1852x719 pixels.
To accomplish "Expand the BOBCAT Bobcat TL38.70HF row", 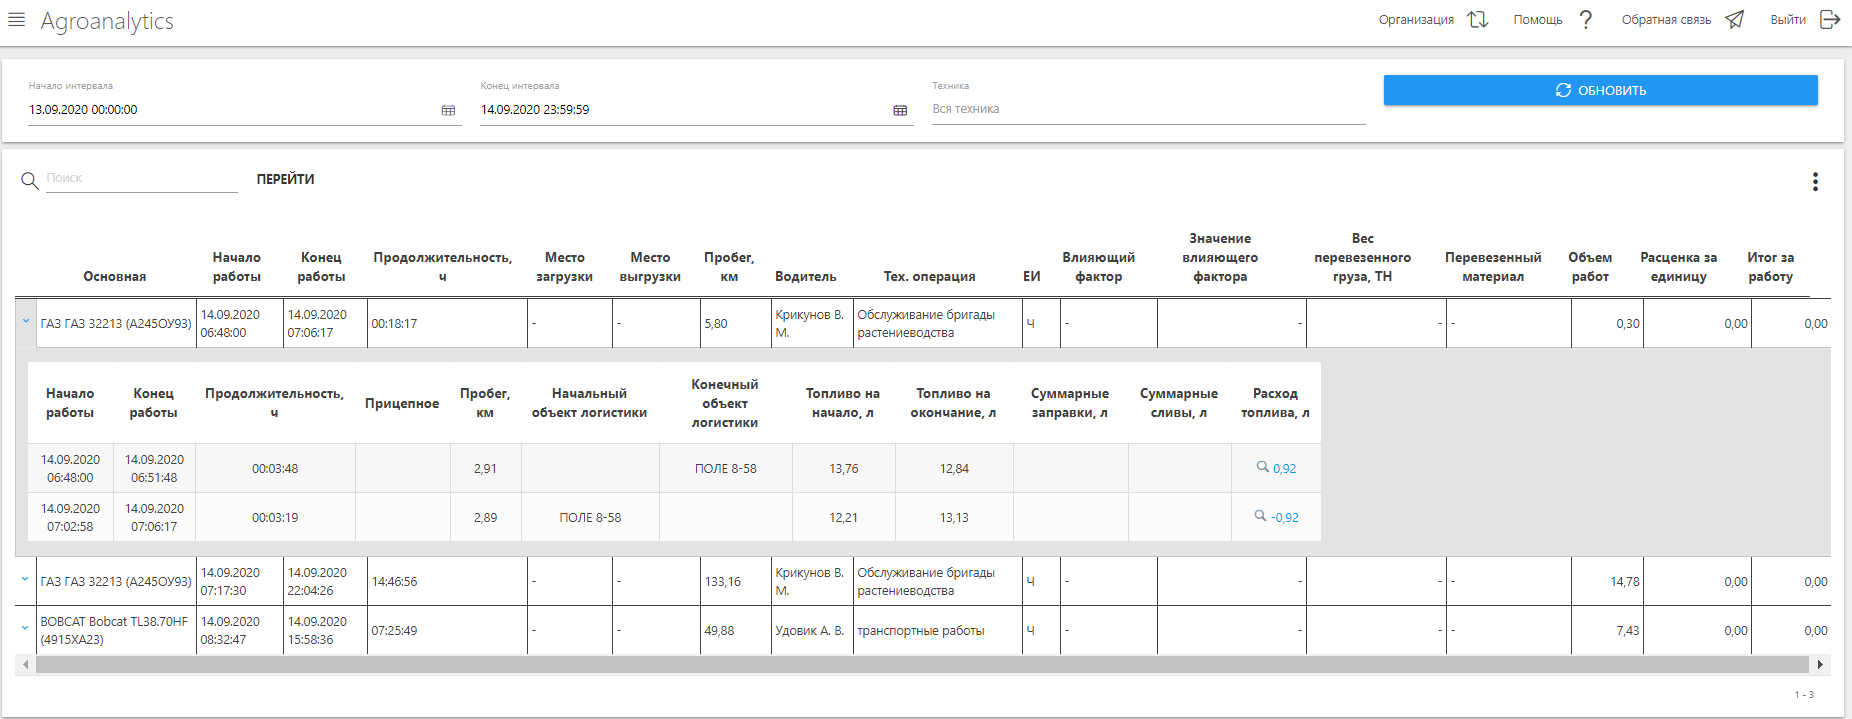I will tap(26, 629).
